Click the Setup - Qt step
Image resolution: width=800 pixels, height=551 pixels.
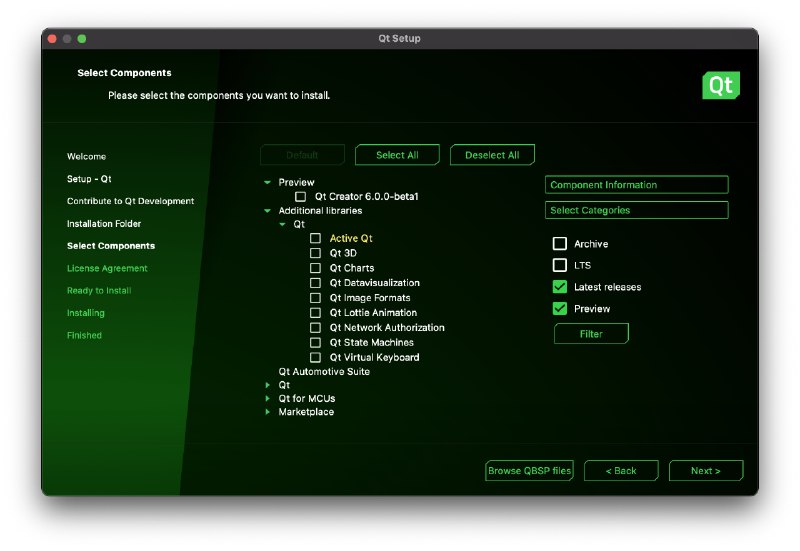click(x=89, y=179)
